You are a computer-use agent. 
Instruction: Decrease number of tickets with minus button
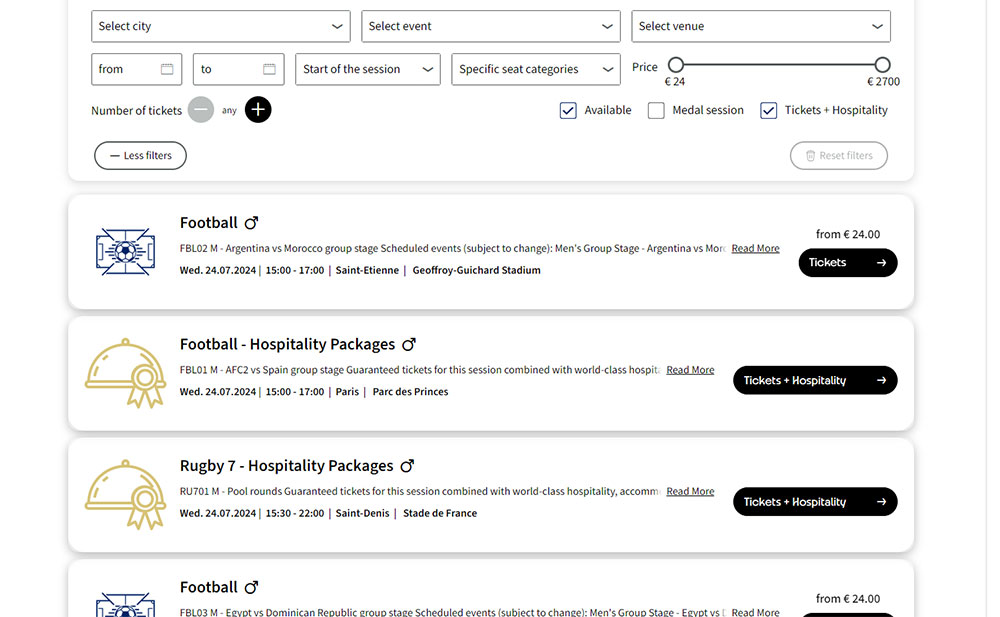[x=201, y=110]
